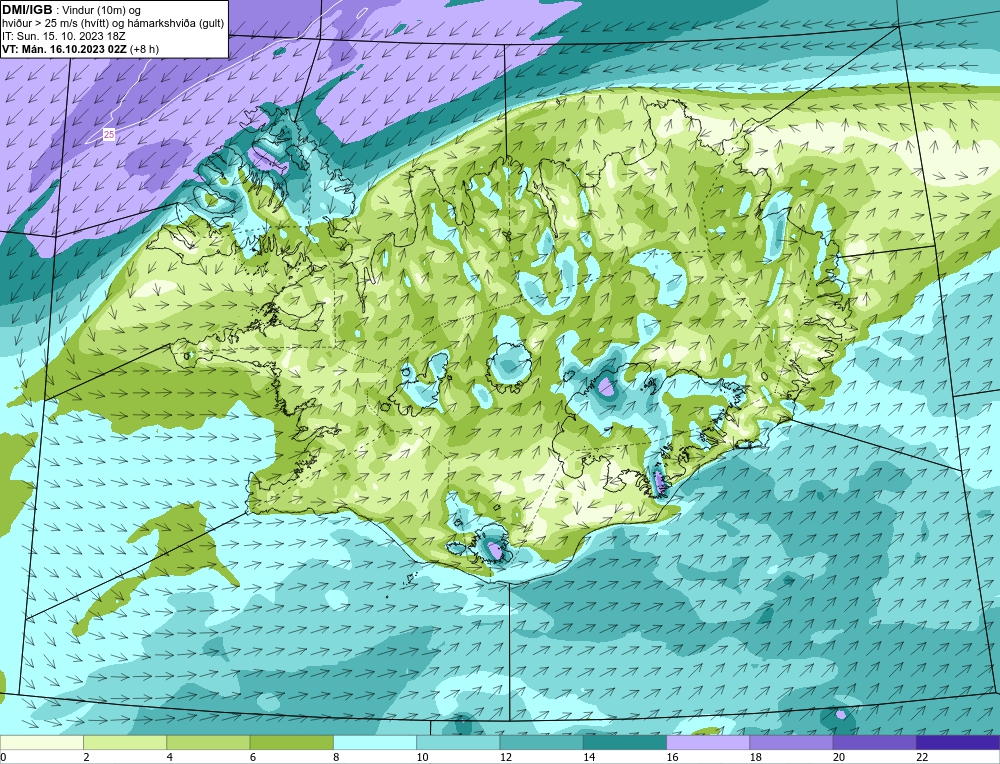Click the legend scale number 22
This screenshot has height=764, width=1000.
(923, 757)
